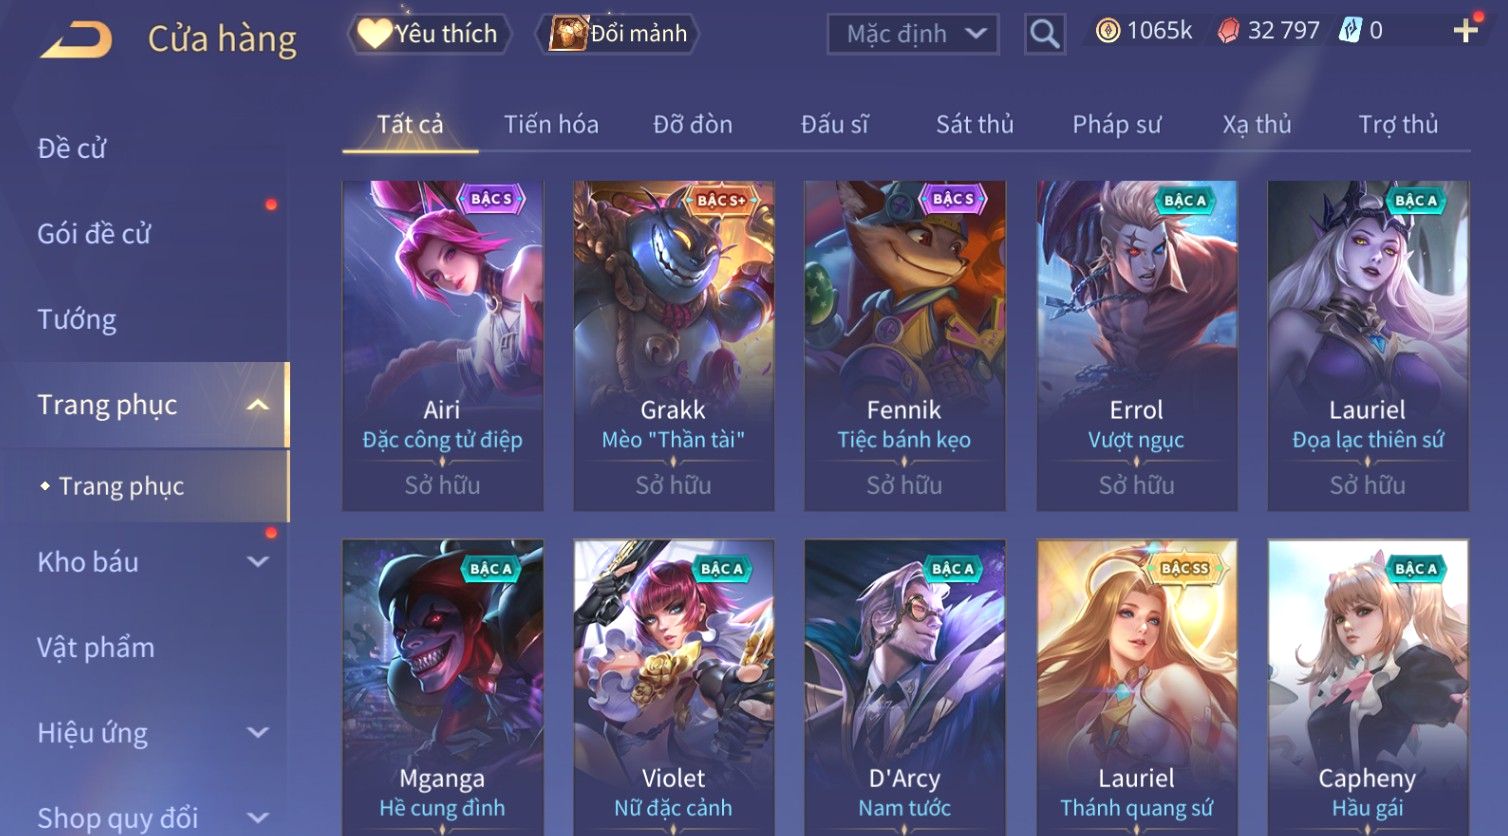Open Yêu thích favorites heart button
This screenshot has height=836, width=1508.
tap(429, 34)
